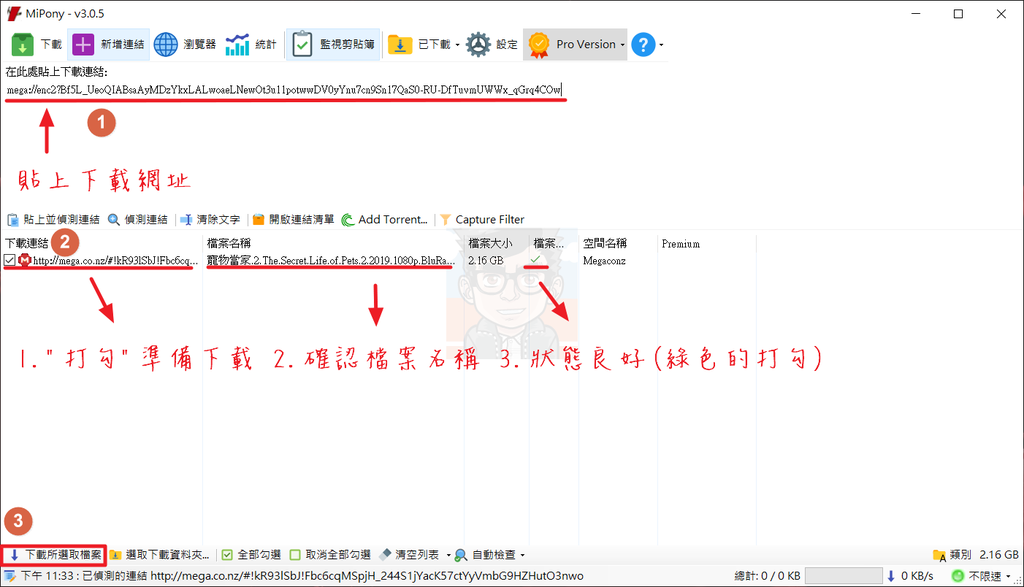
Task: Click 清空列表 clear list
Action: [x=409, y=555]
